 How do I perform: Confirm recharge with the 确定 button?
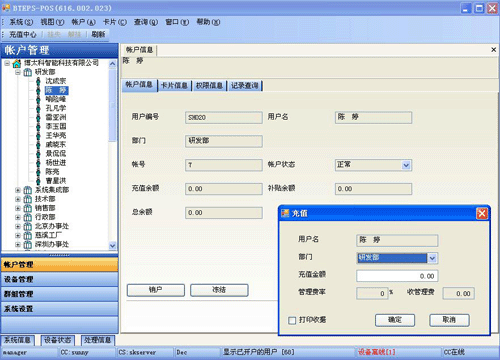(395, 320)
